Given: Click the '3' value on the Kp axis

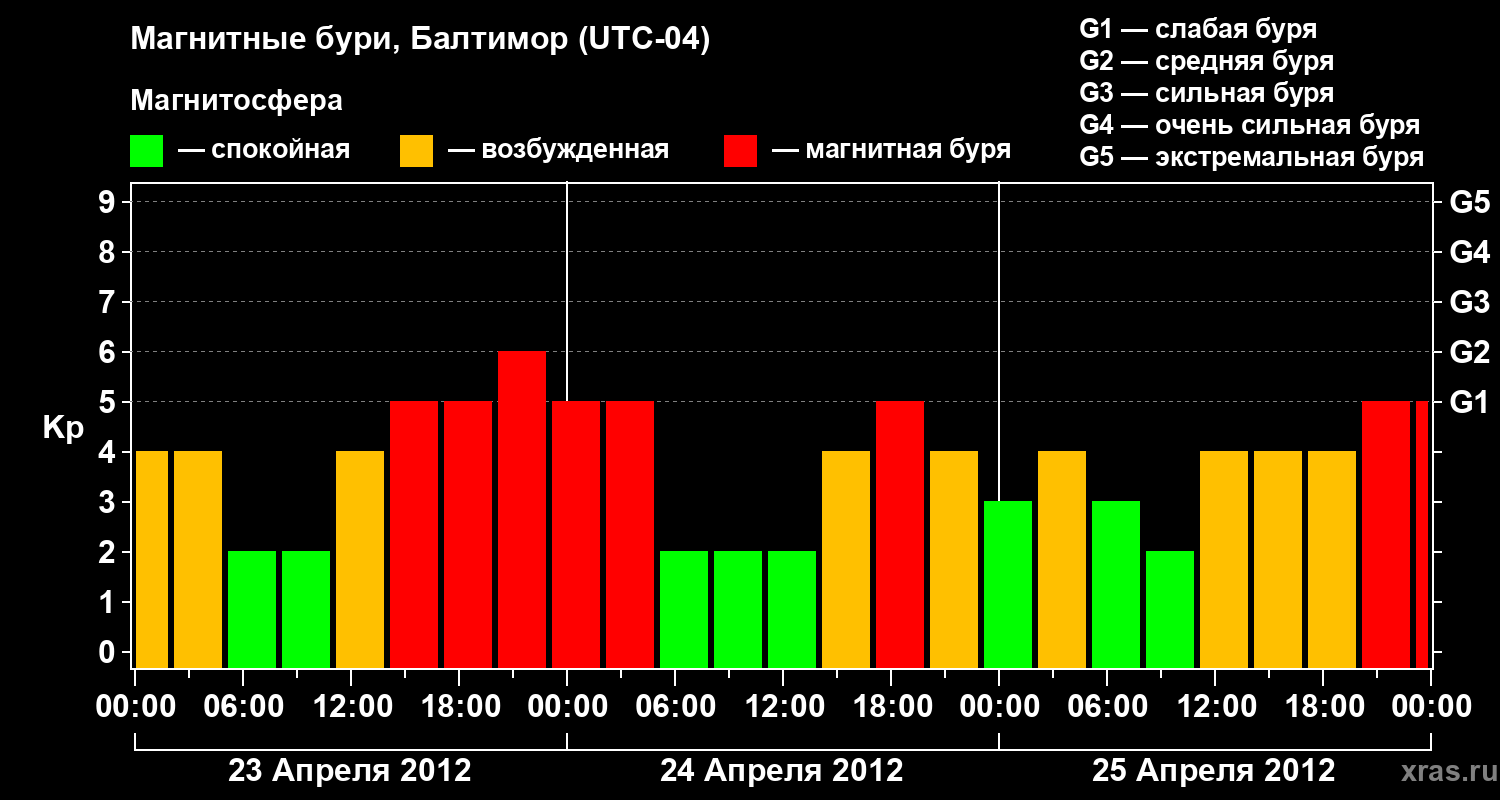Looking at the screenshot, I should point(109,502).
